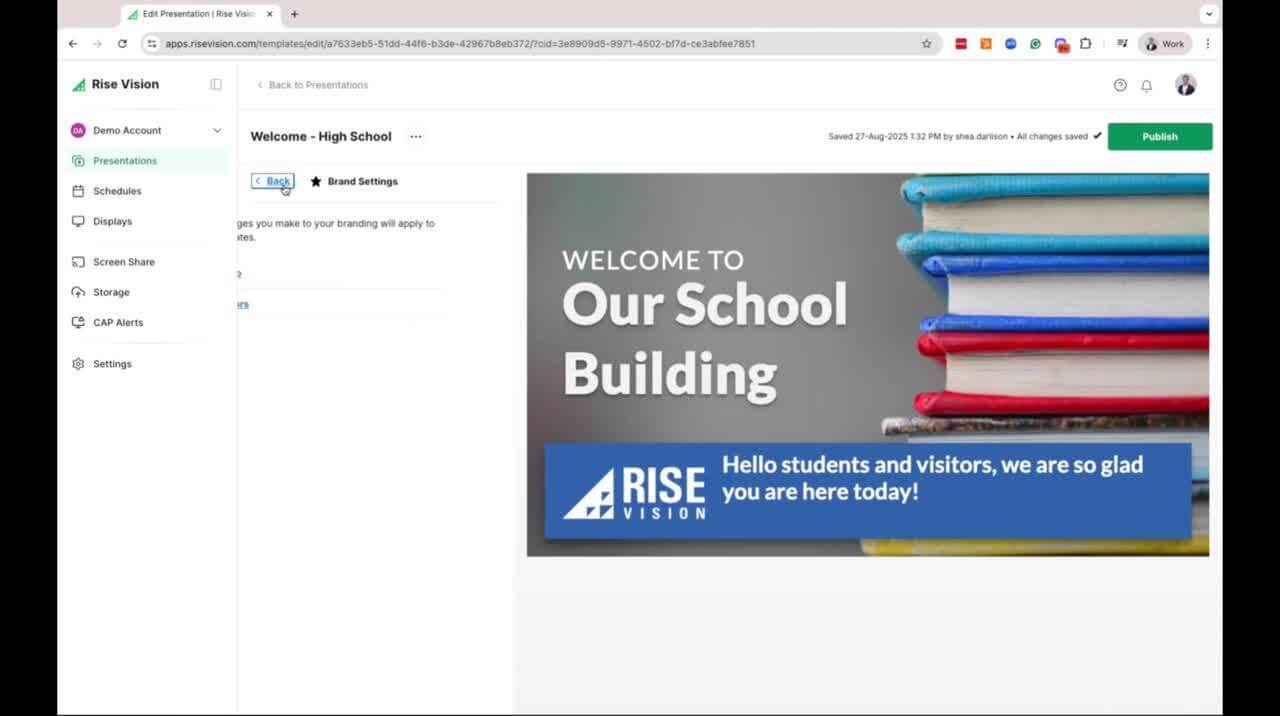Viewport: 1280px width, 716px height.
Task: Click the user profile avatar
Action: [1186, 86]
